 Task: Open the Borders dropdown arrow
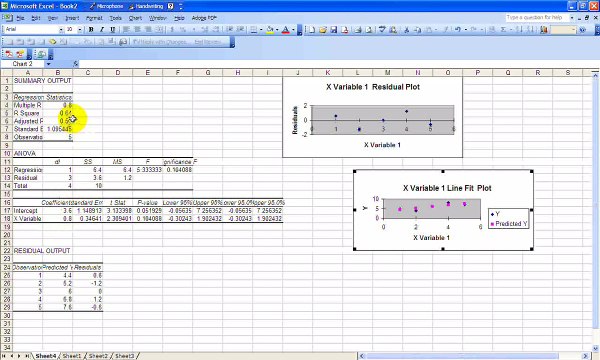pyautogui.click(x=261, y=29)
